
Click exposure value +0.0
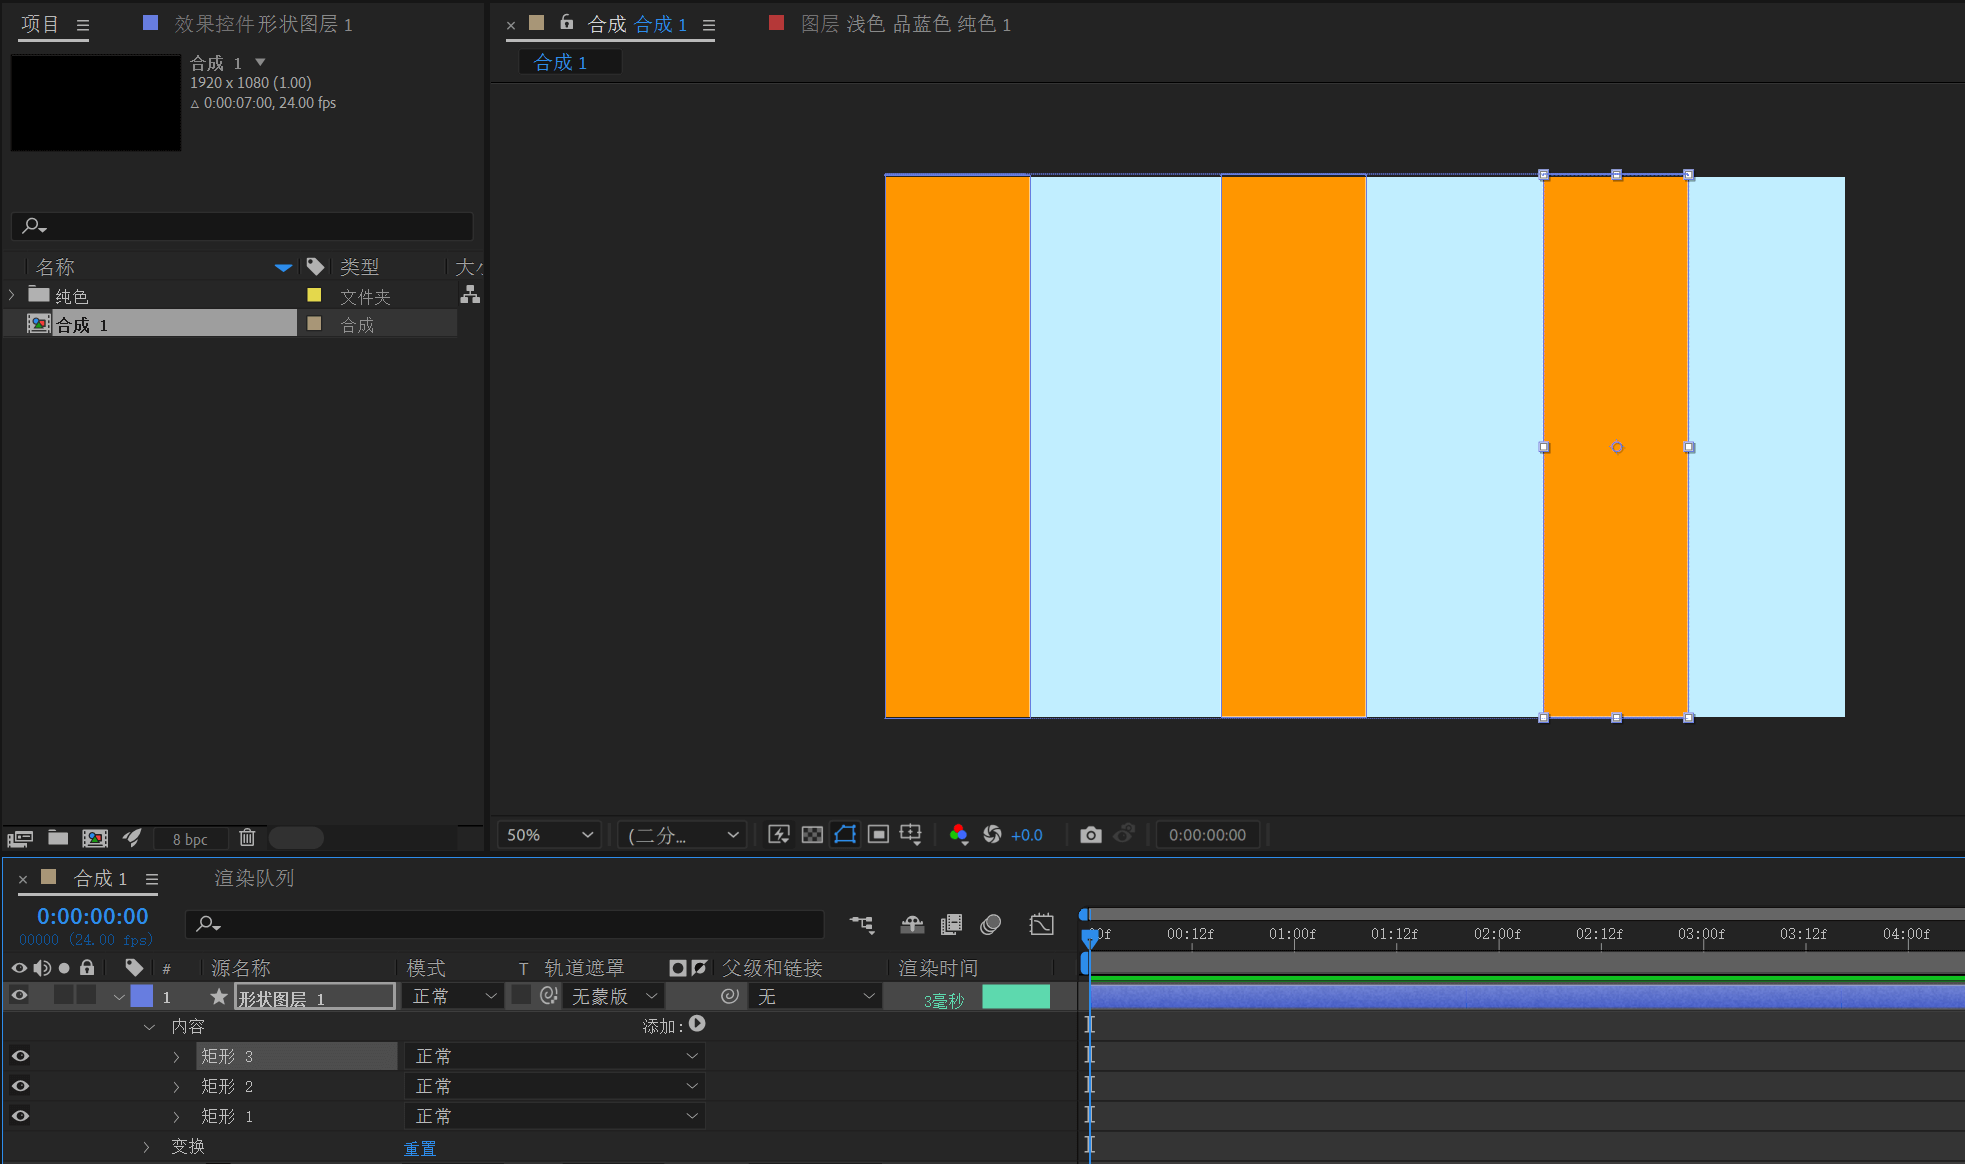pyautogui.click(x=1027, y=835)
